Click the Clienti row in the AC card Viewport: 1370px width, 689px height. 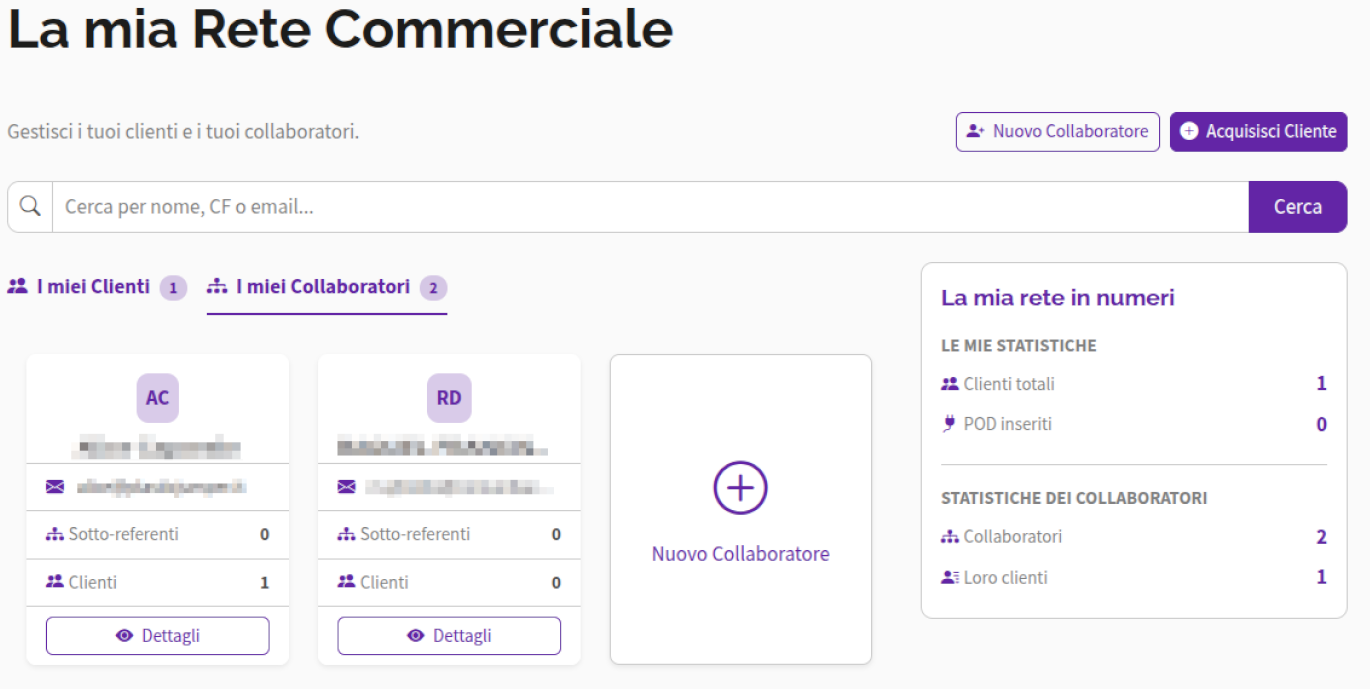[158, 582]
